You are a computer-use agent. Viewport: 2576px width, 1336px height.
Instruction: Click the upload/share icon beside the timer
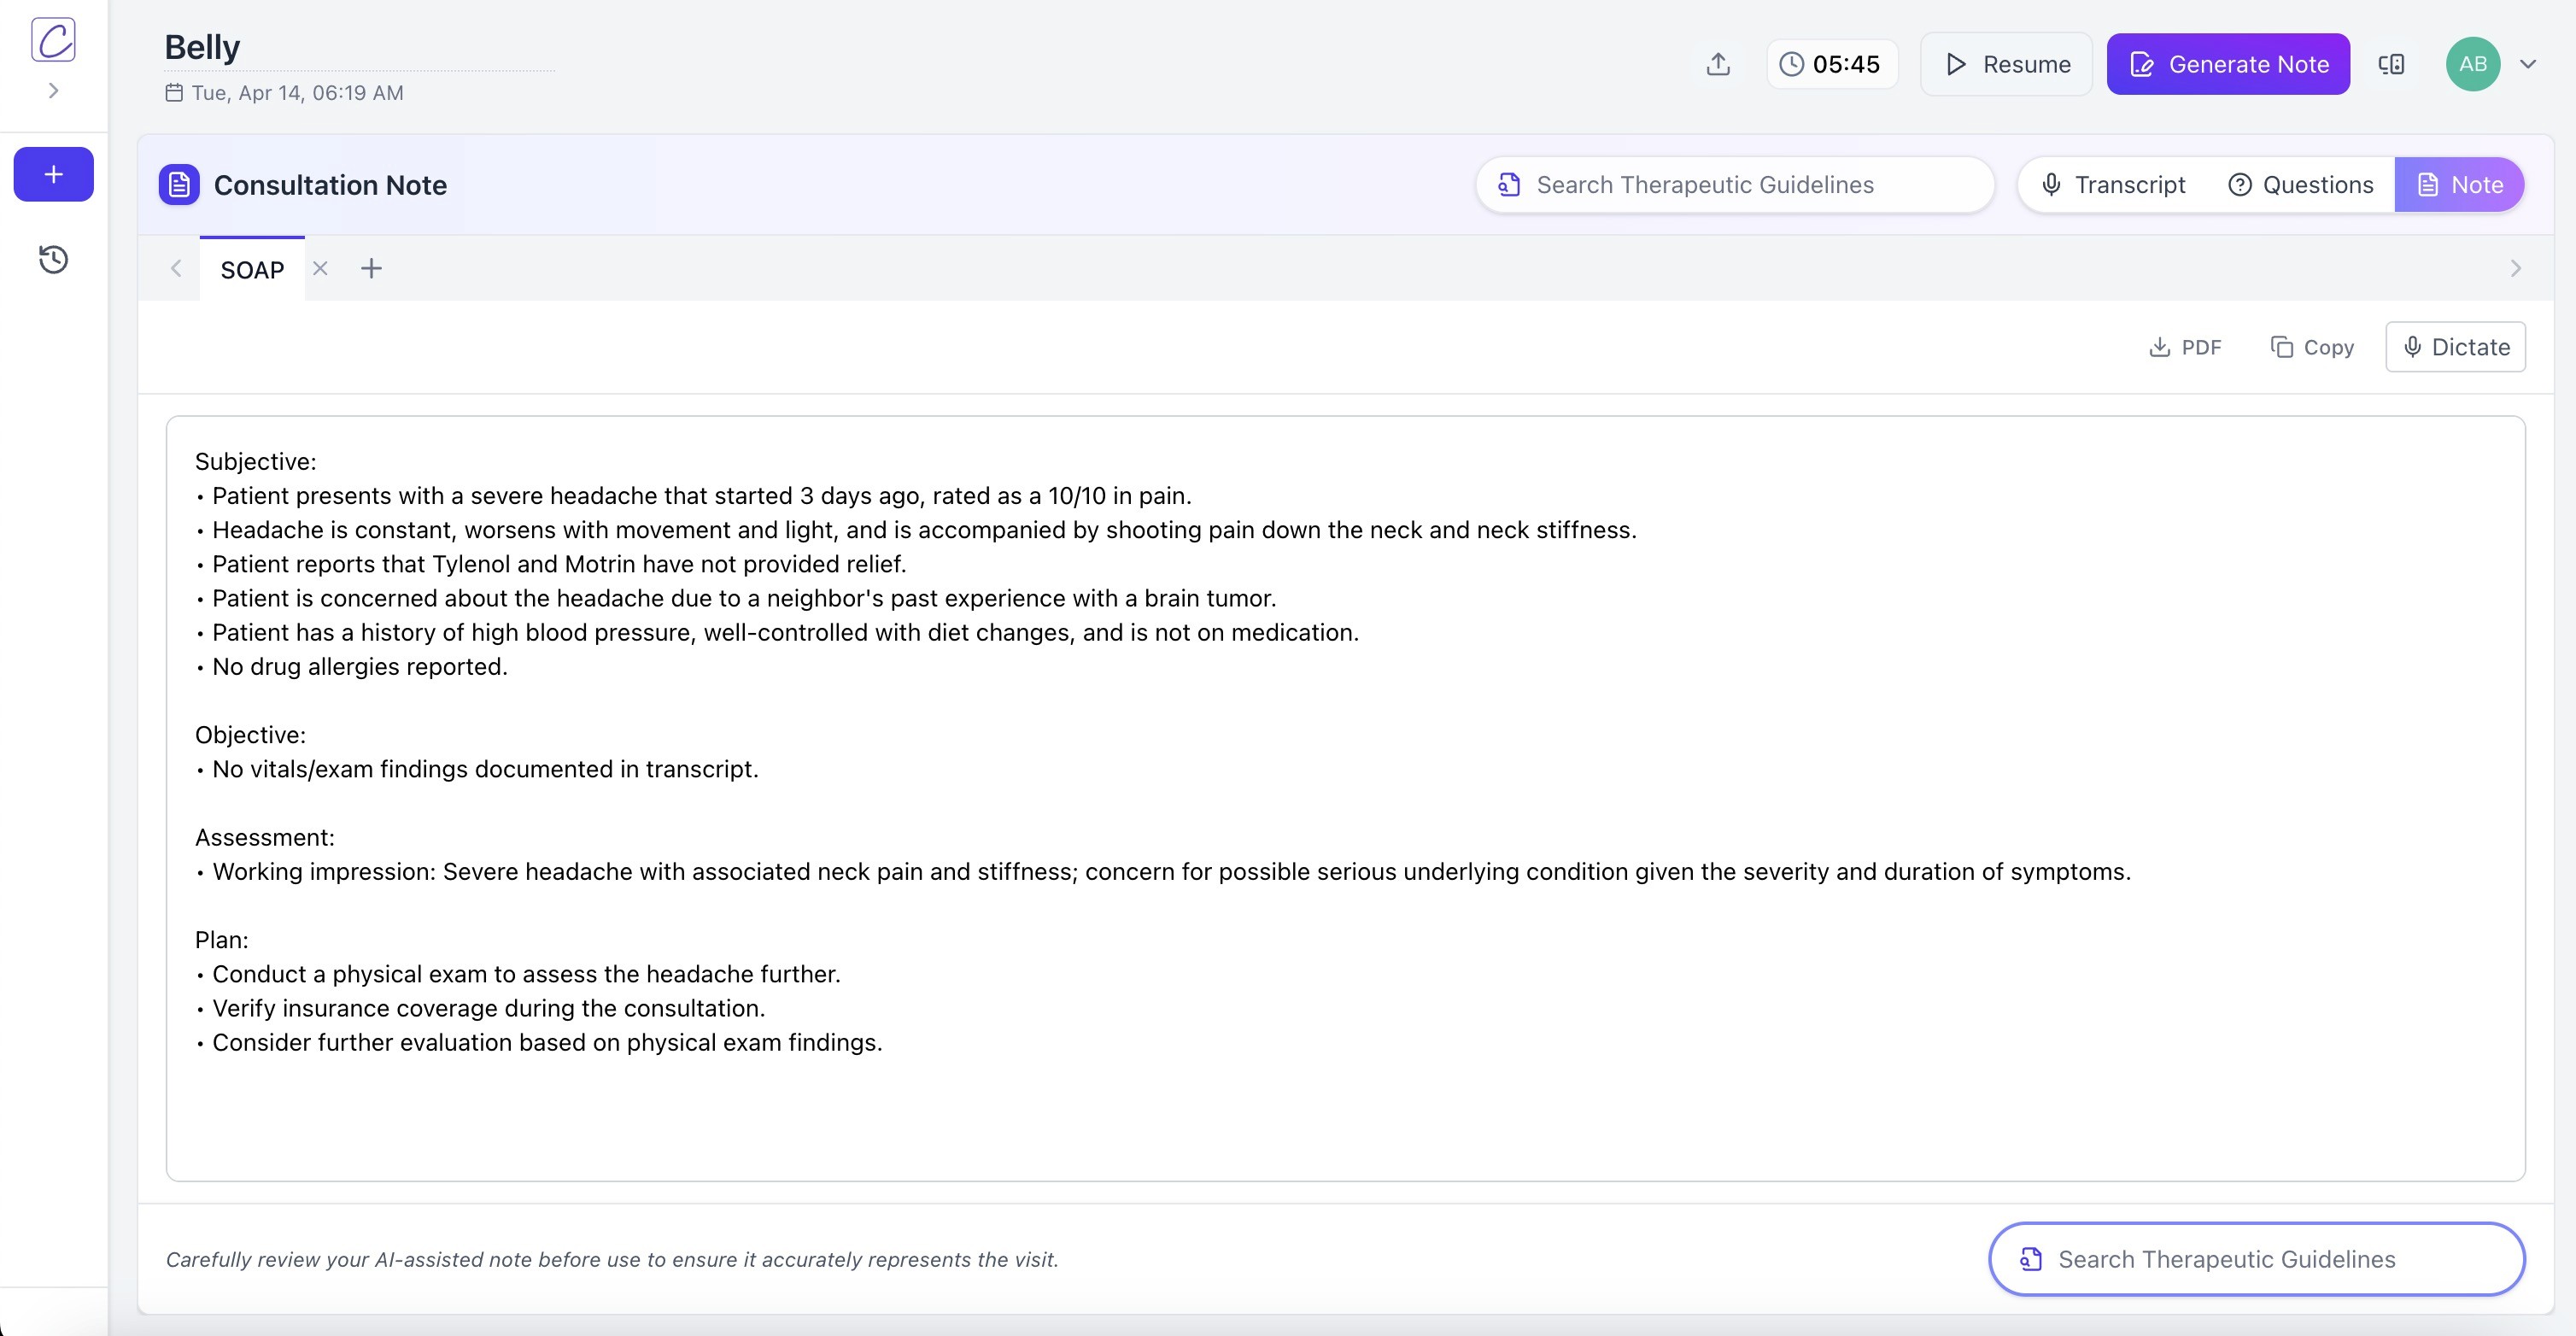[1718, 65]
